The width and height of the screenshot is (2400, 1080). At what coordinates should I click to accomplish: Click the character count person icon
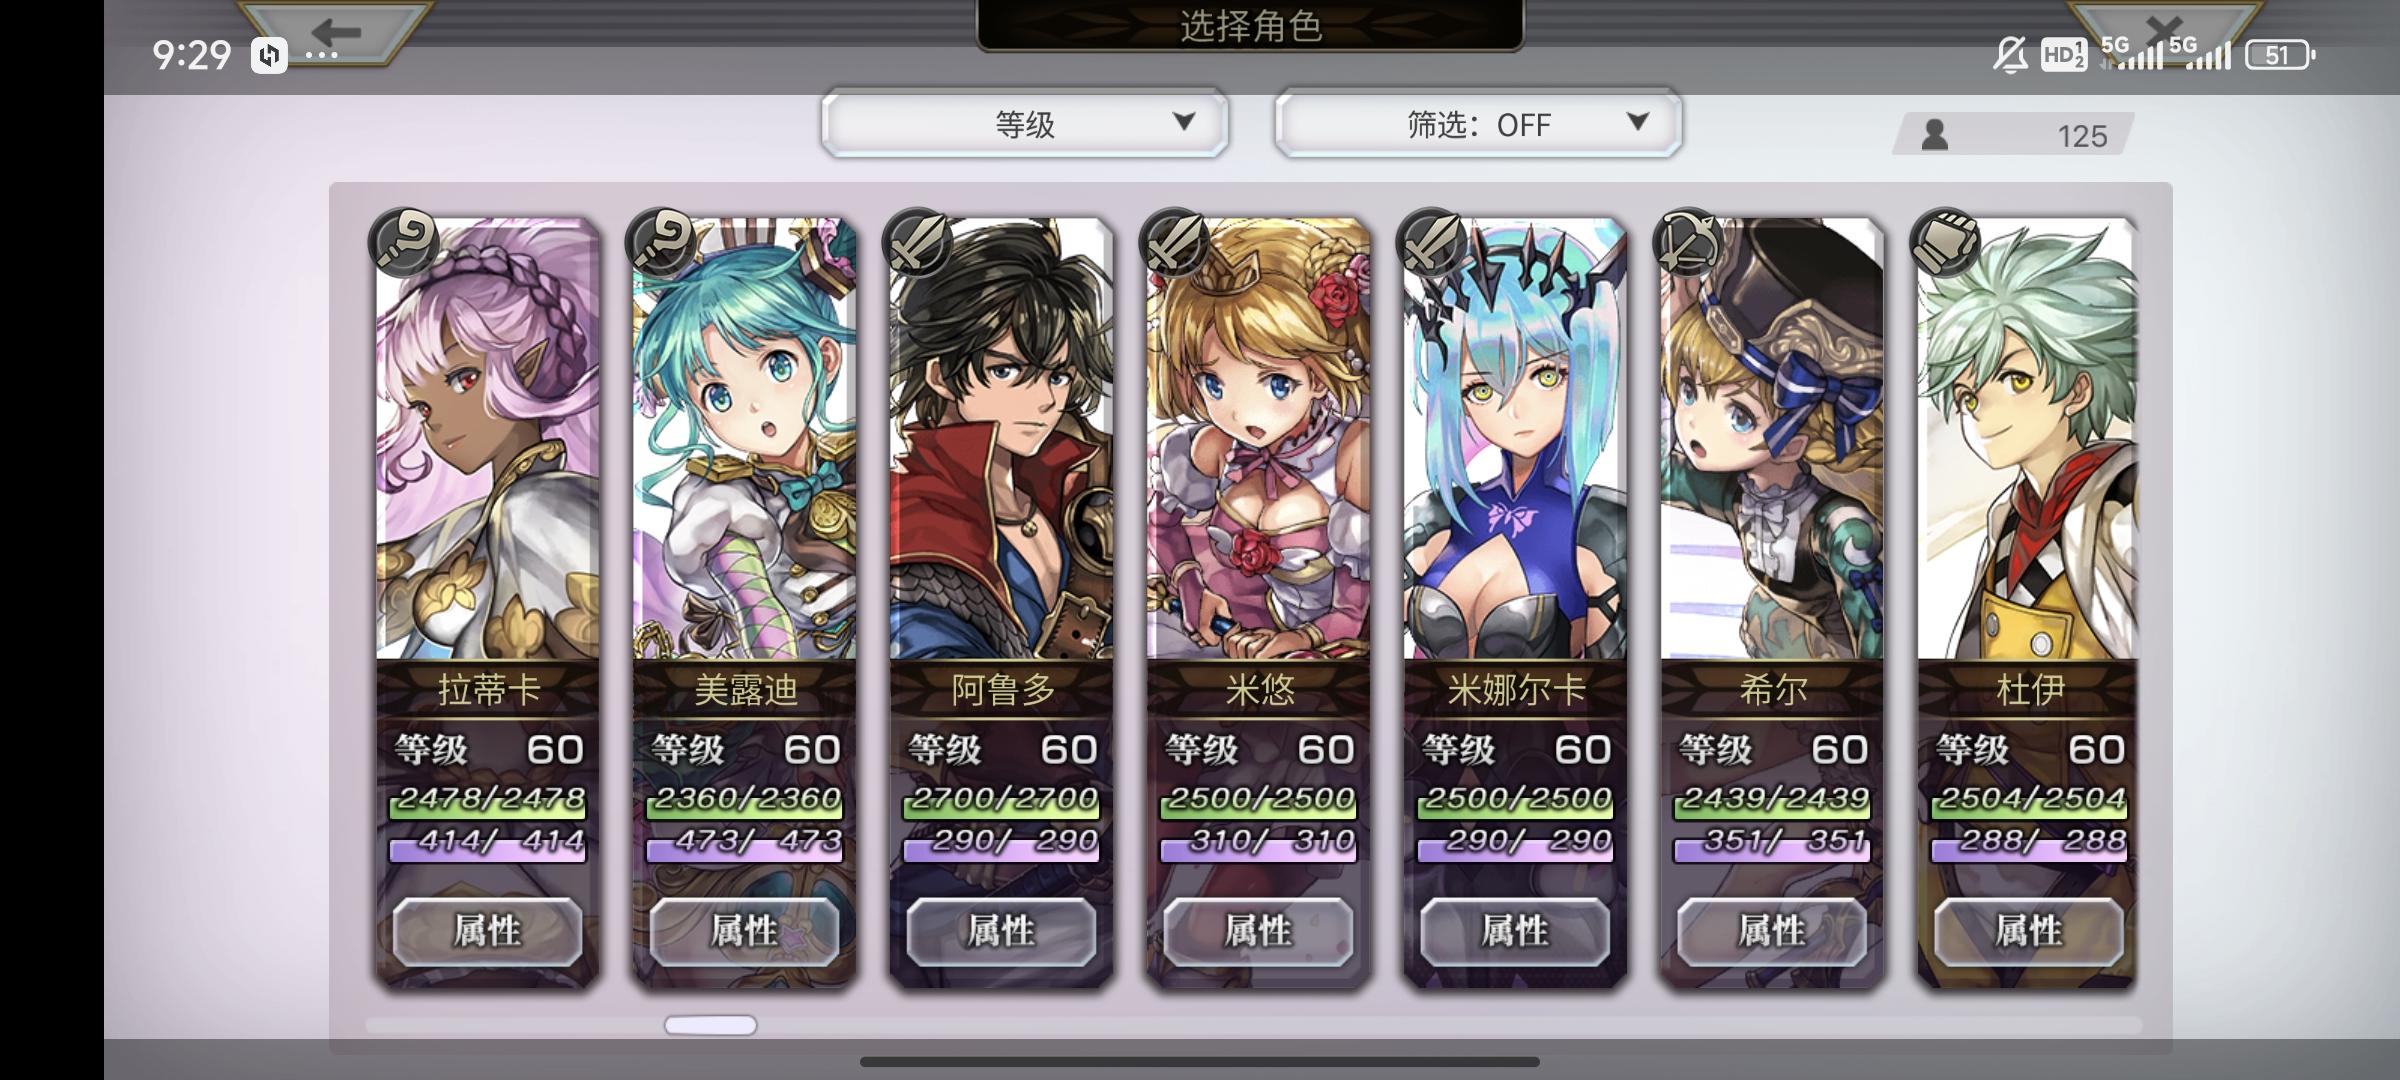1935,135
